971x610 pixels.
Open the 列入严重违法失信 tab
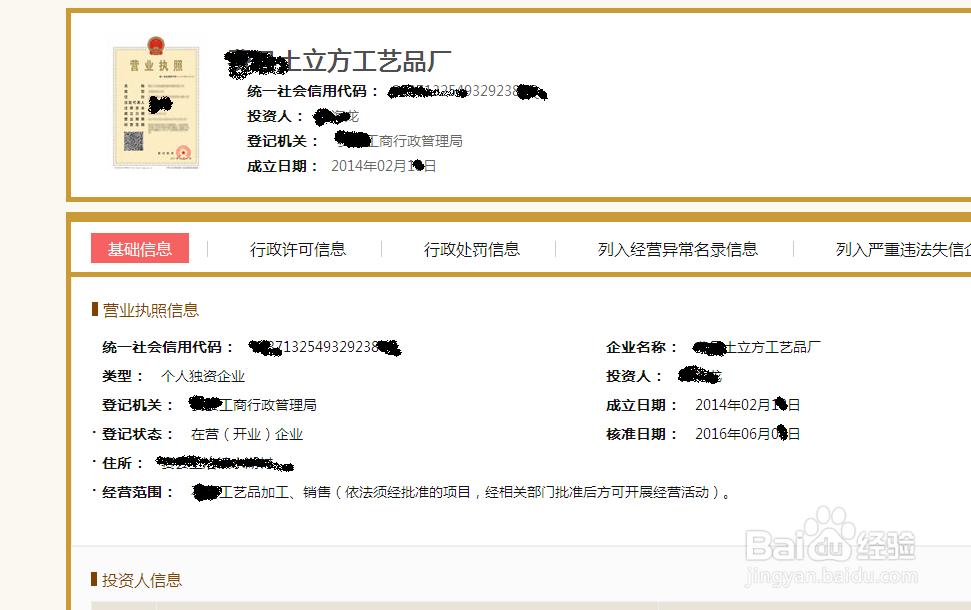(896, 250)
